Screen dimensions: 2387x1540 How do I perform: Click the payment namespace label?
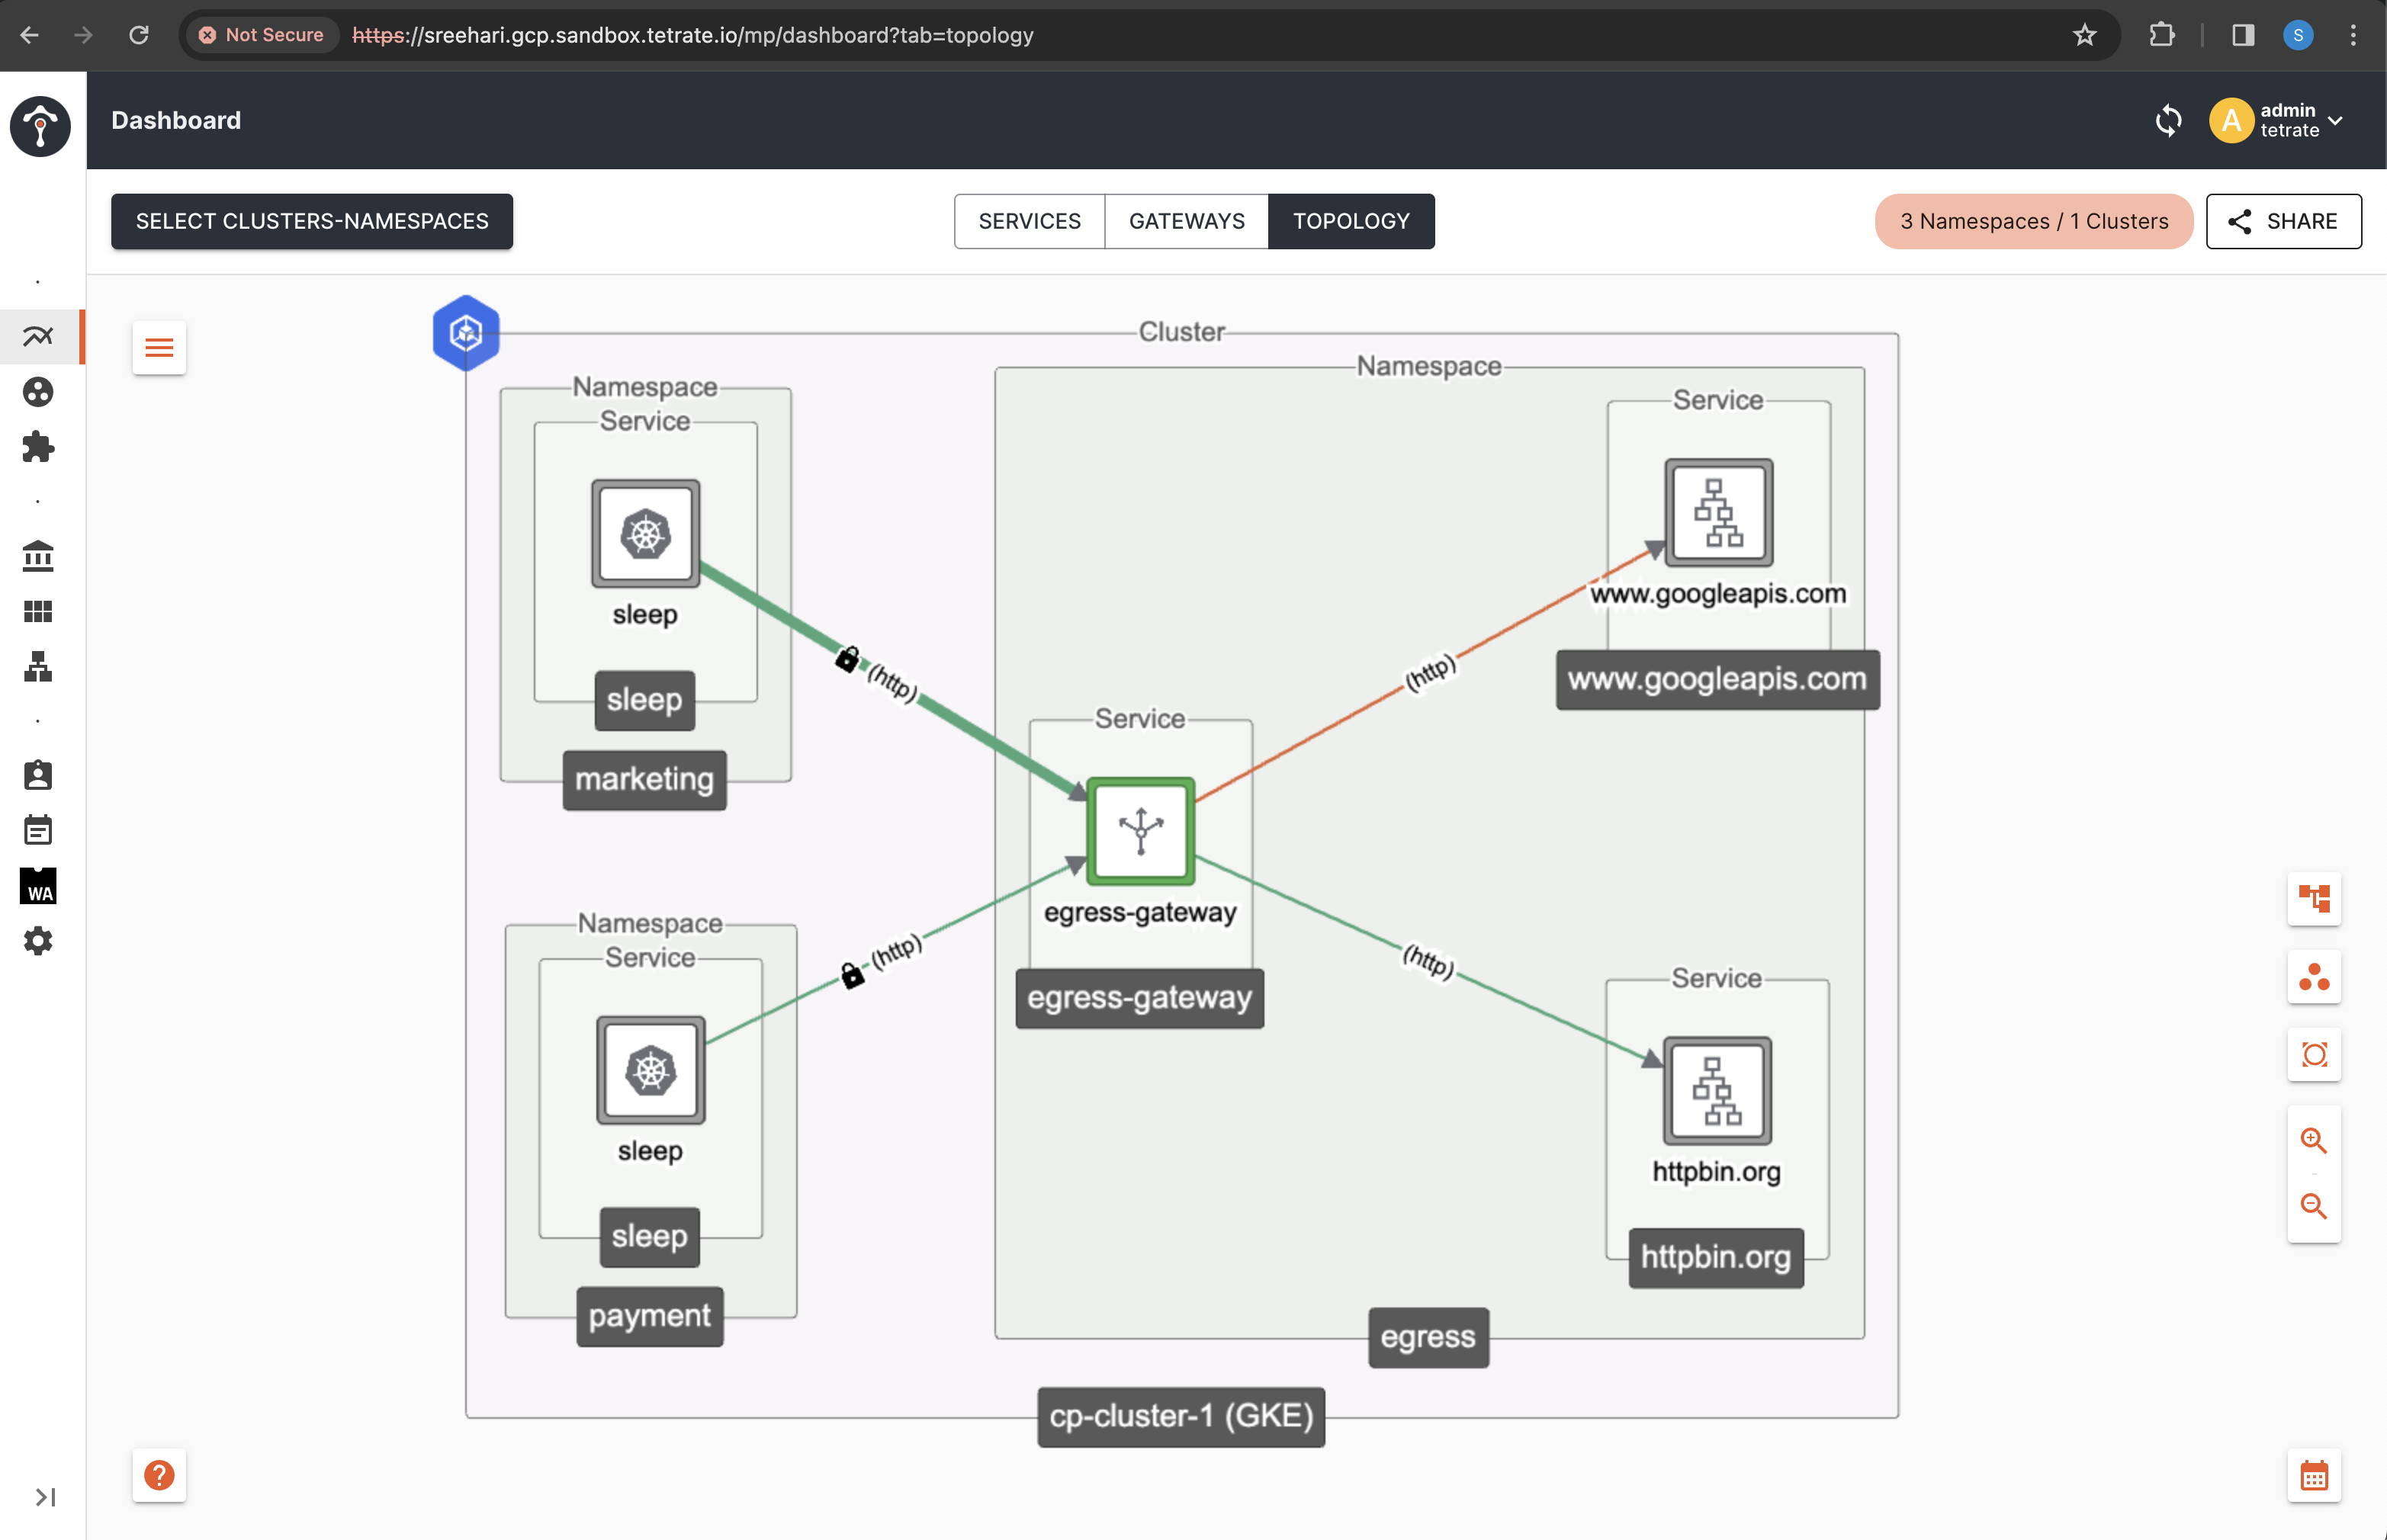click(649, 1316)
